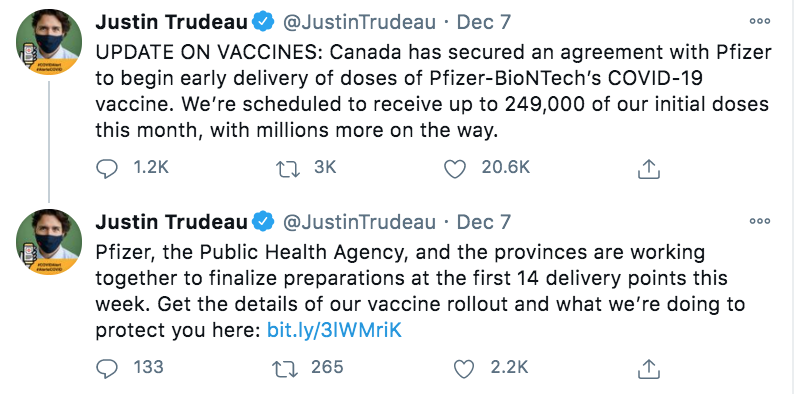794x394 pixels.
Task: Open Justin Trudeau profile from first tweet name
Action: point(172,22)
